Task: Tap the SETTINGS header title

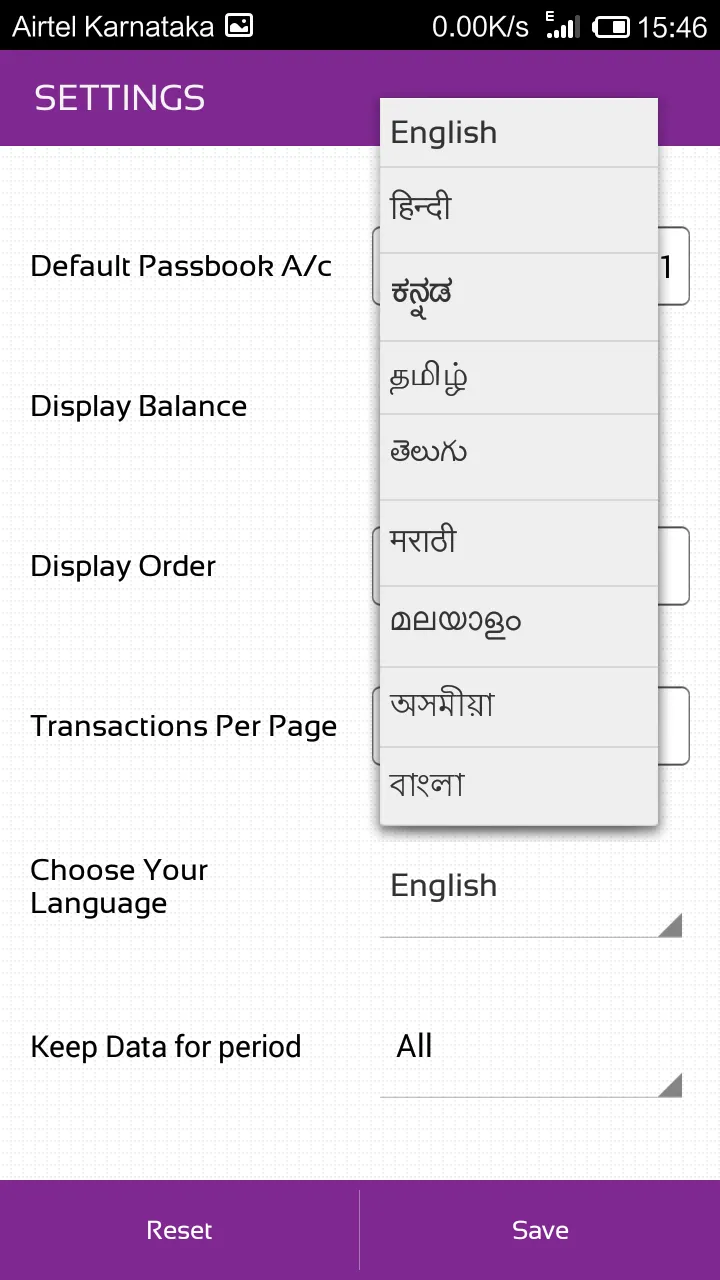Action: point(120,98)
